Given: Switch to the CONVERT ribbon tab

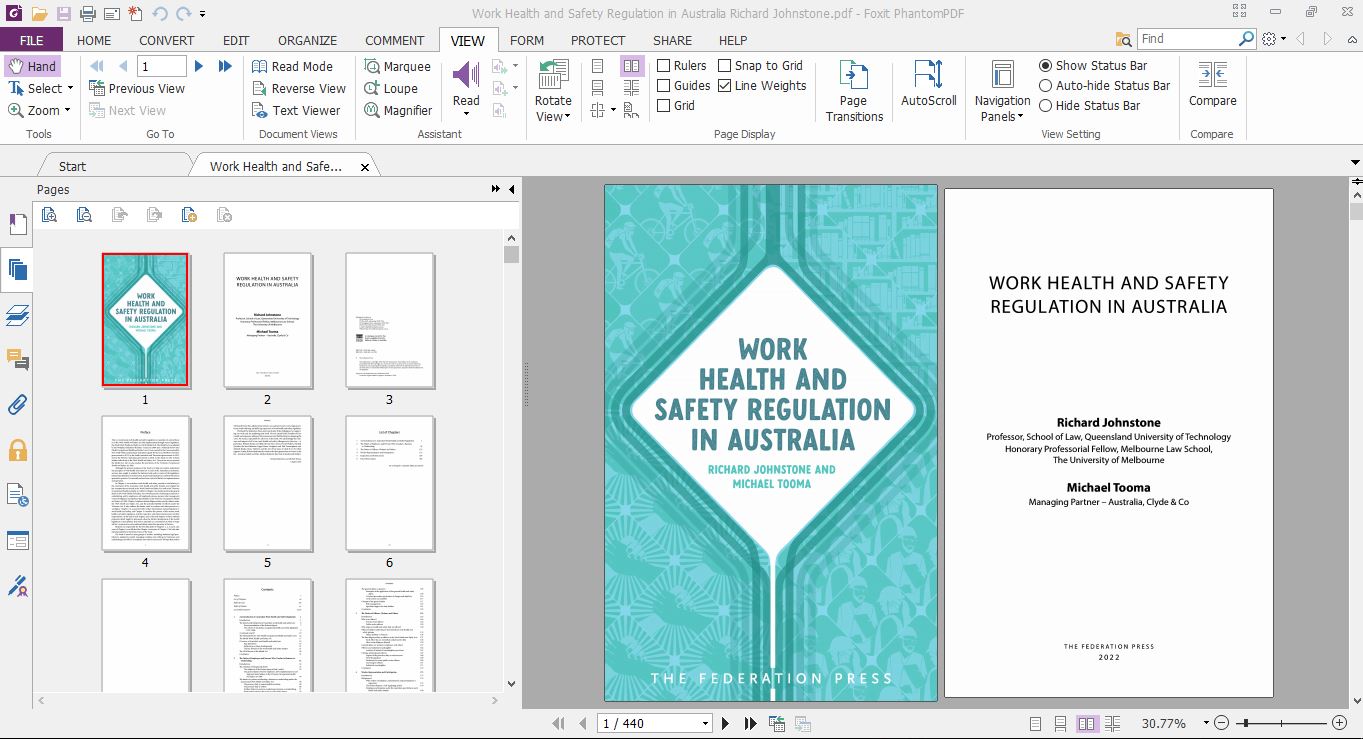Looking at the screenshot, I should click(x=166, y=40).
